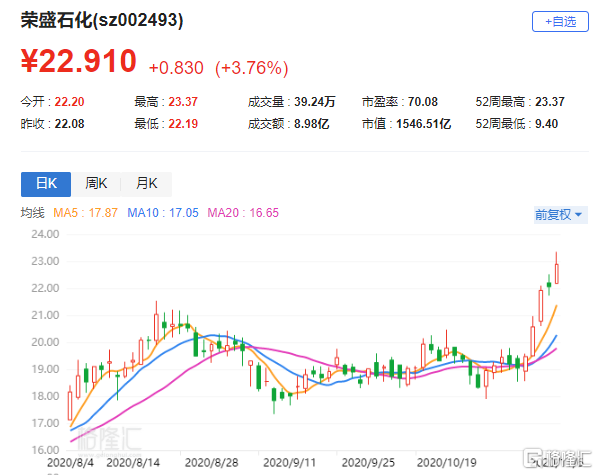This screenshot has height=475, width=598.
Task: Click the 均线 label
Action: tap(33, 213)
